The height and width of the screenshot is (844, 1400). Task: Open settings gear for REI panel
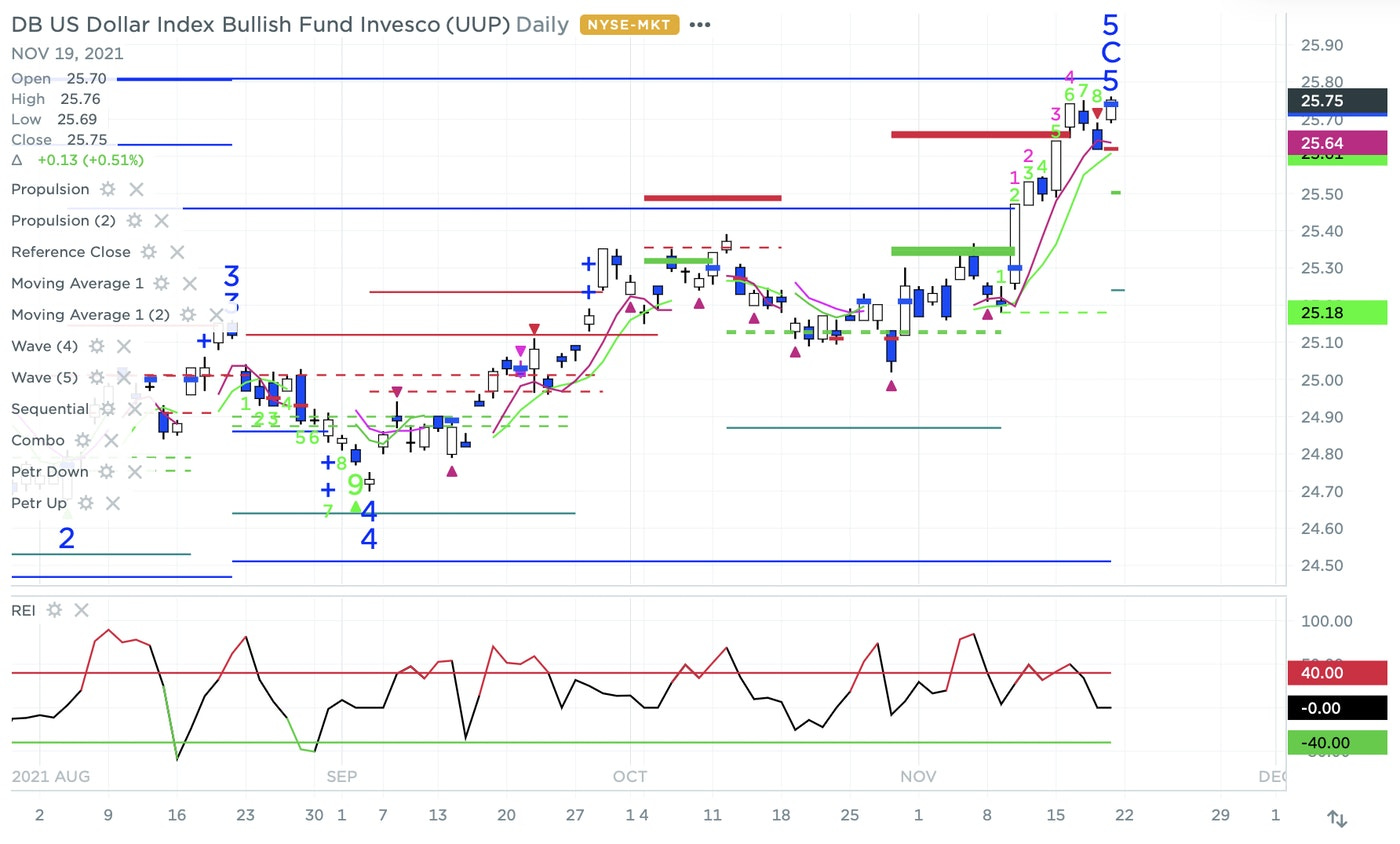[x=54, y=610]
